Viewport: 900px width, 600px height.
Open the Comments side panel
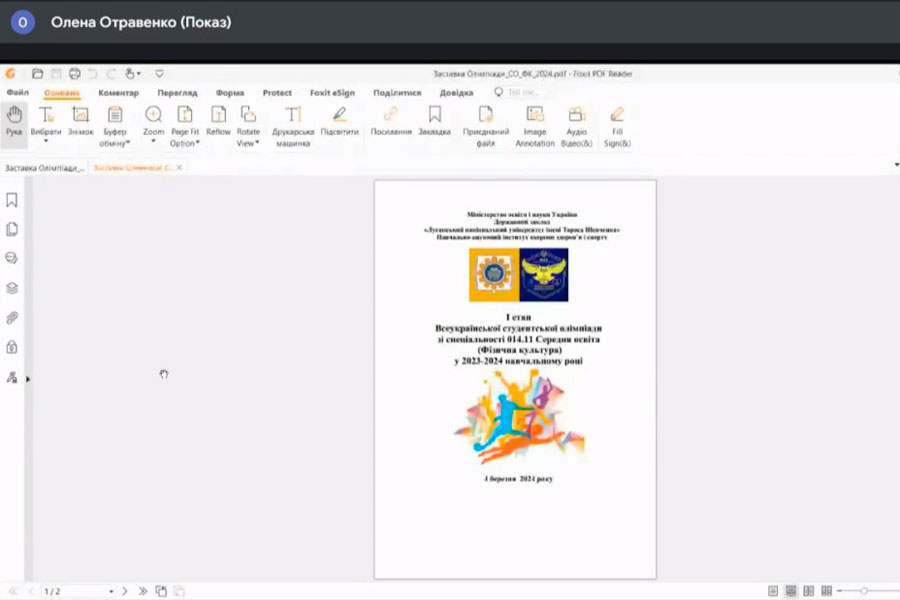click(x=11, y=258)
